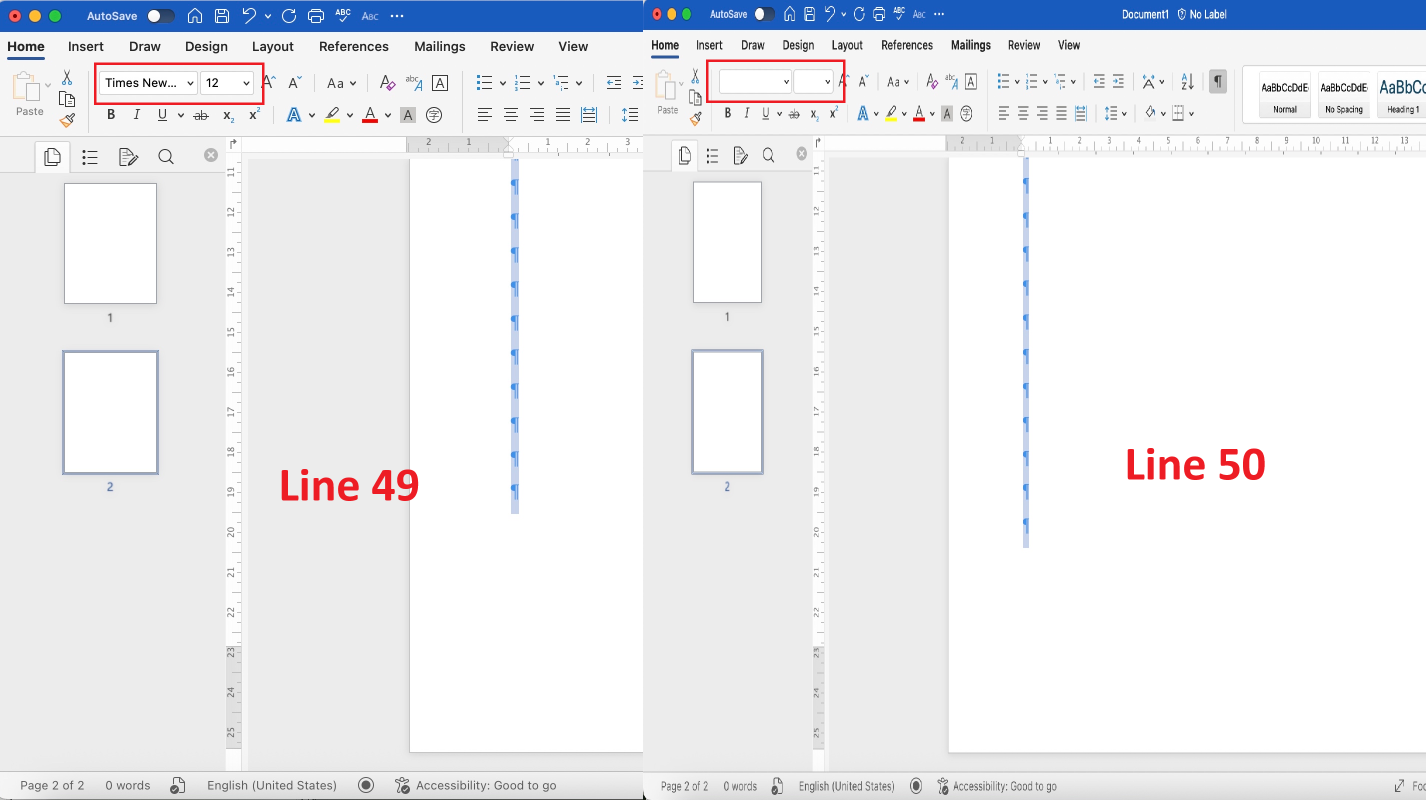This screenshot has height=800, width=1426.
Task: Toggle AutoSave in the Document1 window
Action: pyautogui.click(x=764, y=14)
